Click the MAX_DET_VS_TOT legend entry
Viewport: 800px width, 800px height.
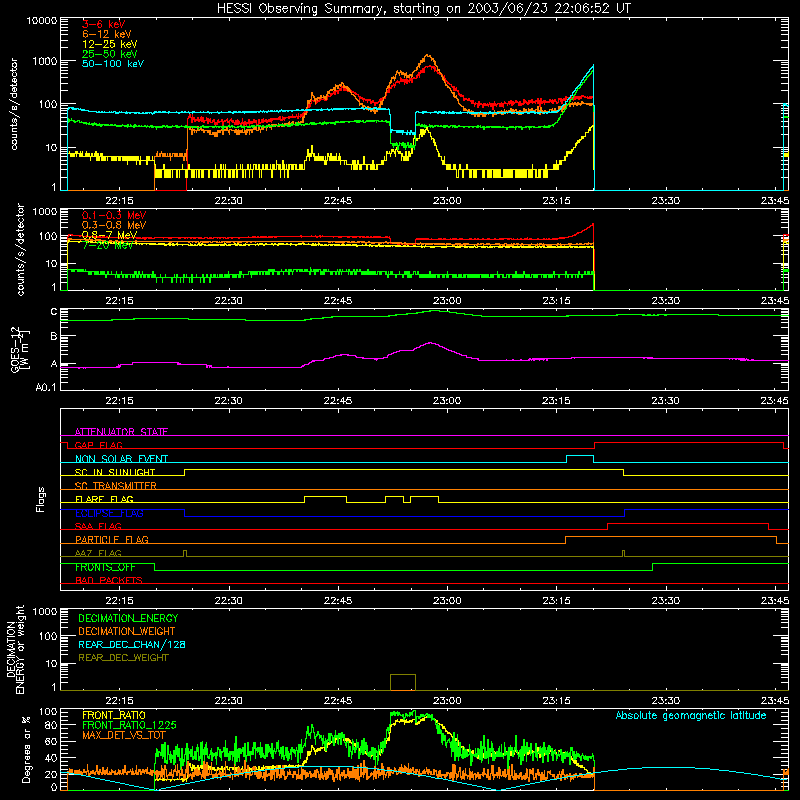click(x=124, y=735)
